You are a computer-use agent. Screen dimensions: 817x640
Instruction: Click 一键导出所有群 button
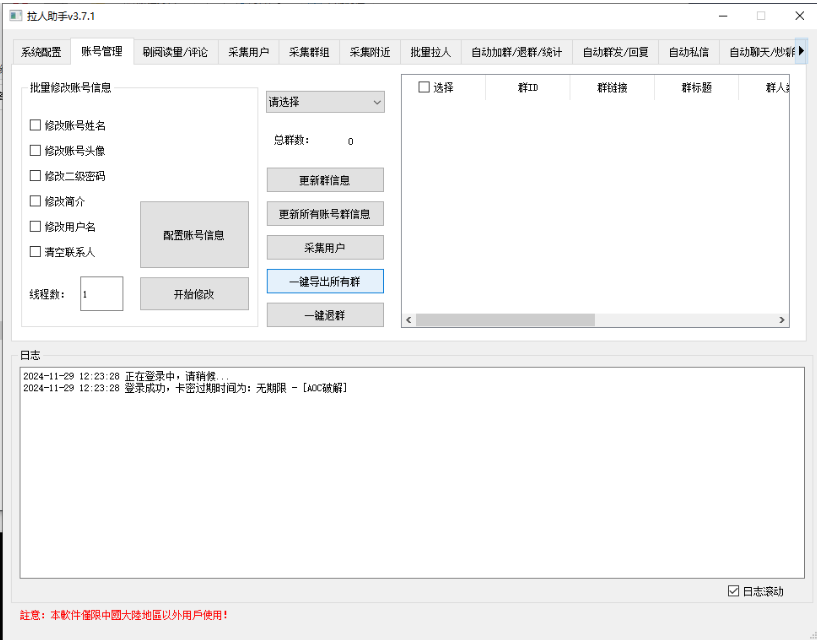[325, 282]
